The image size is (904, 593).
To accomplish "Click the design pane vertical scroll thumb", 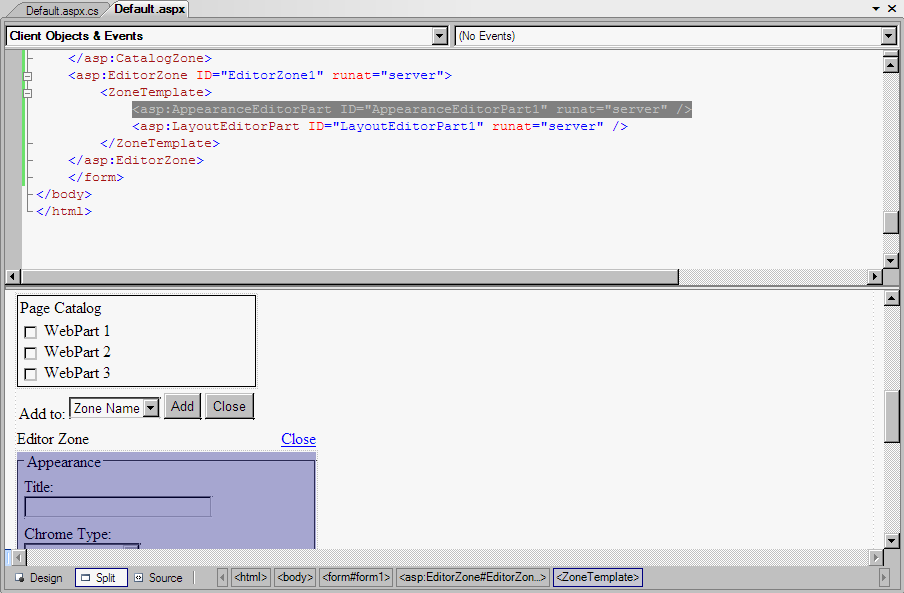I will (x=891, y=417).
